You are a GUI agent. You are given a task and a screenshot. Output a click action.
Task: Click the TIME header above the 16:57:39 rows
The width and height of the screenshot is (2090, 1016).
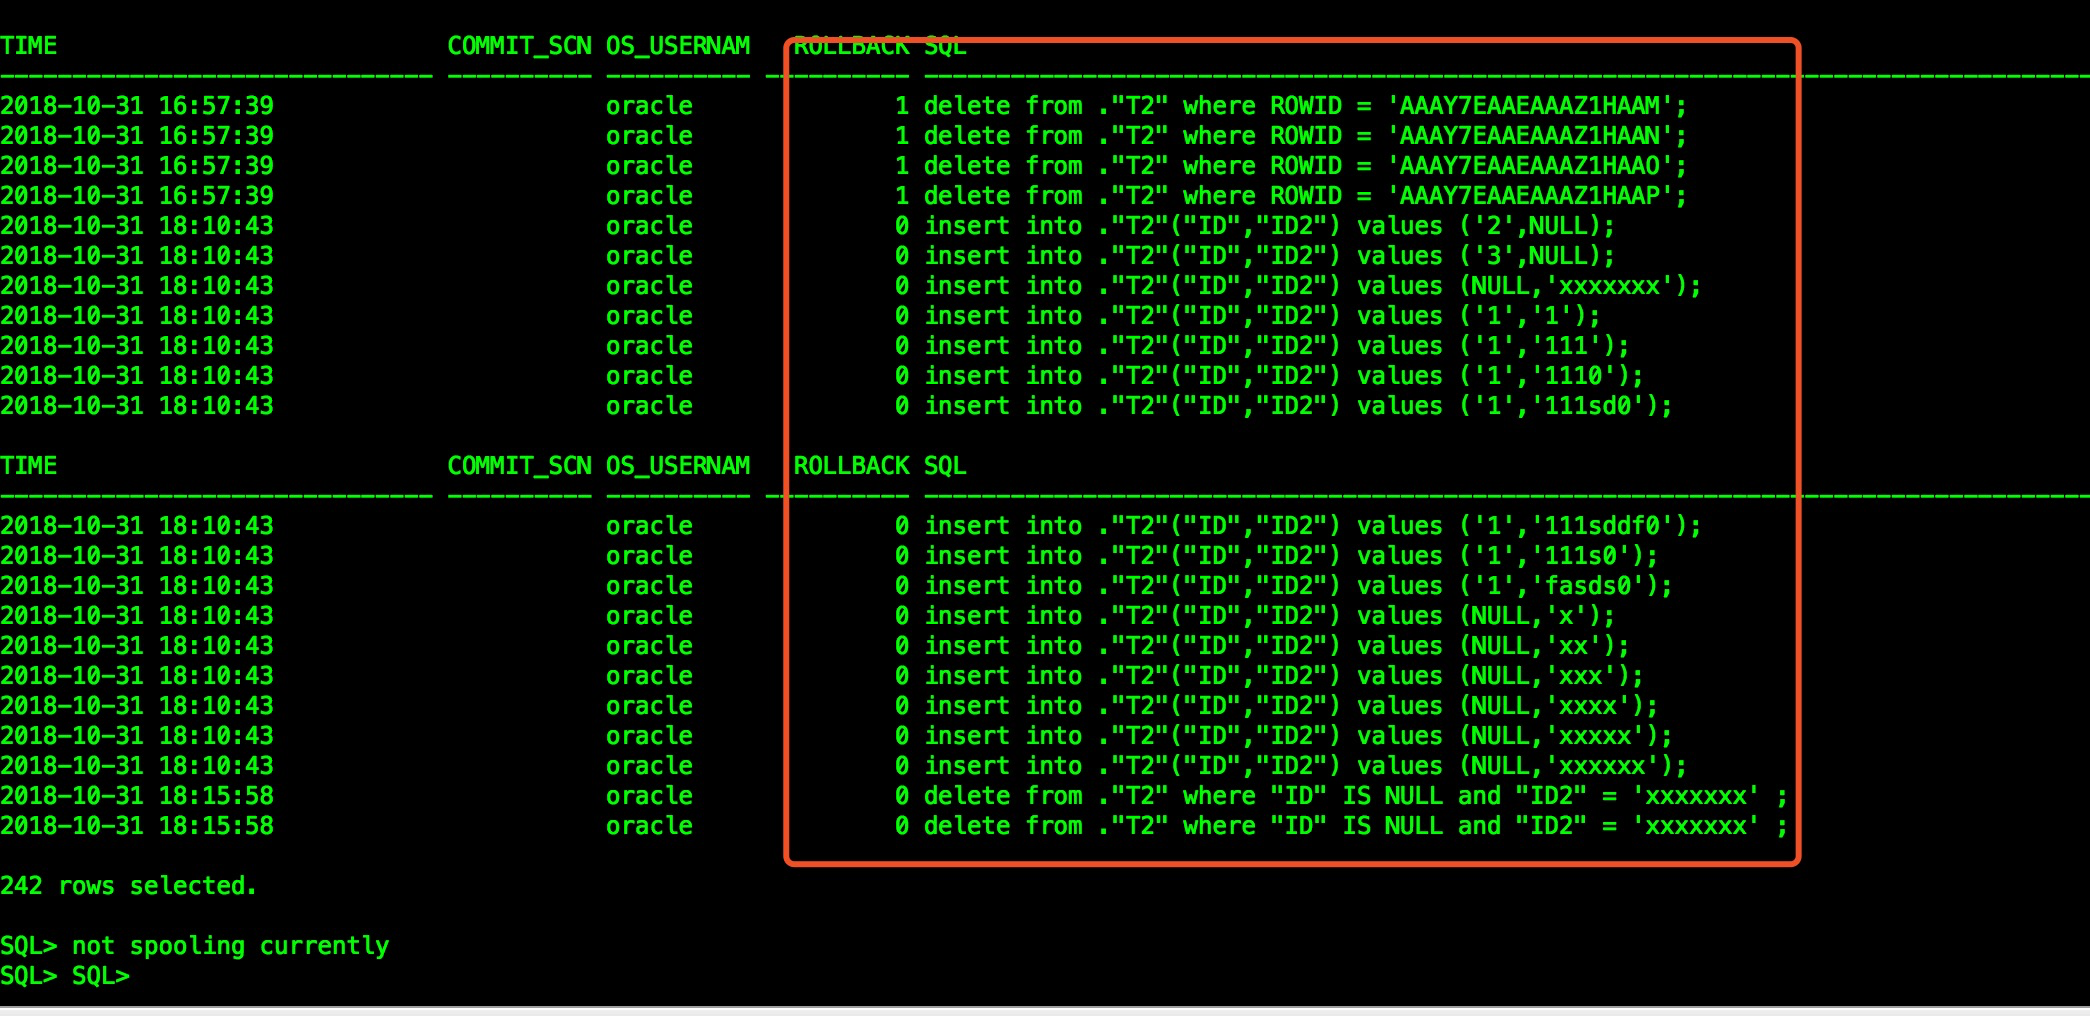point(29,46)
